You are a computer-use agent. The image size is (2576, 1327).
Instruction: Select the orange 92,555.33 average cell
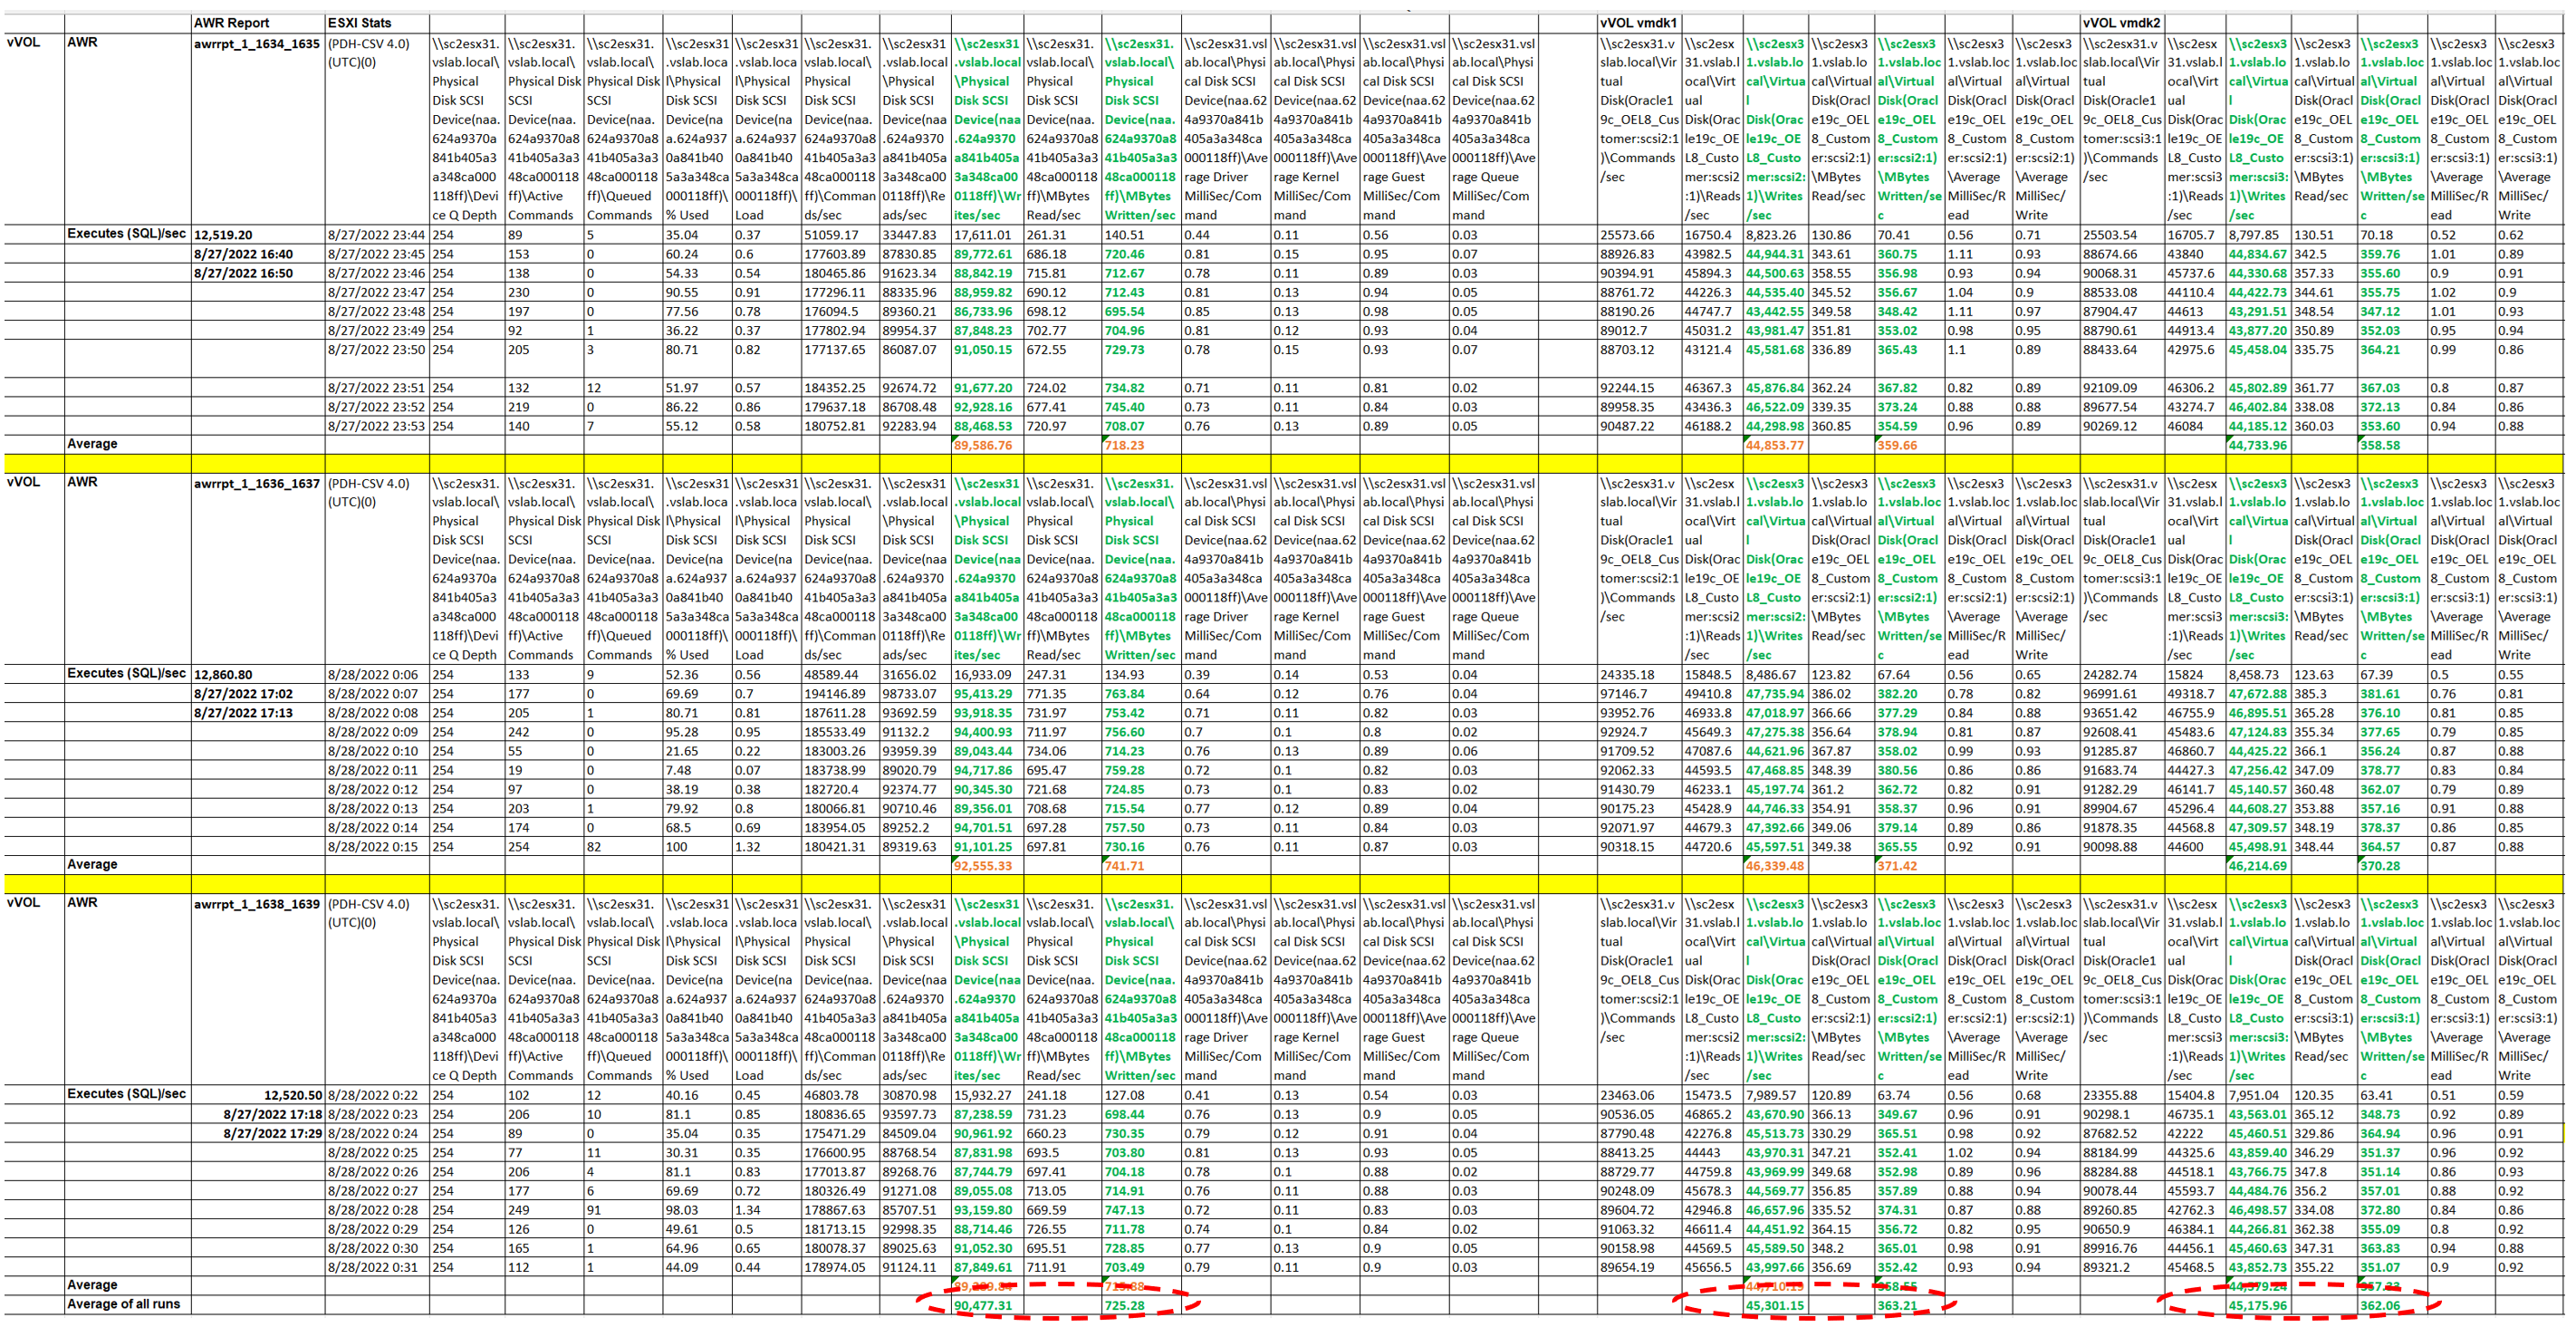pos(983,866)
